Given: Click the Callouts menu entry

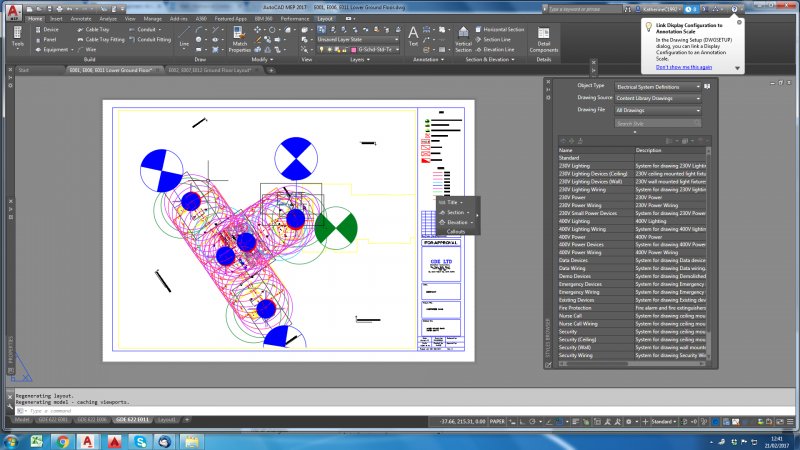Looking at the screenshot, I should [x=457, y=231].
